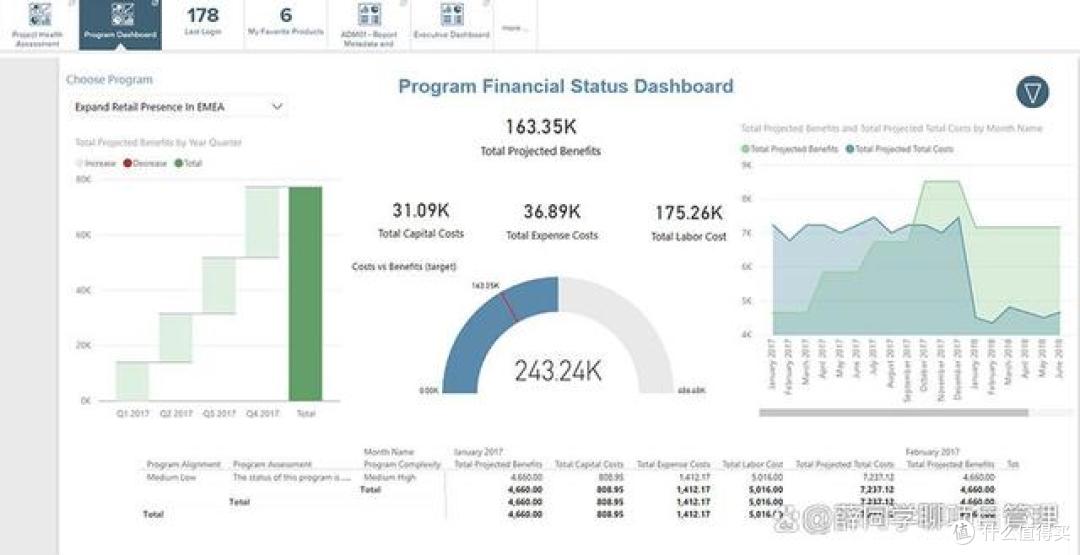
Task: Click the October 2017 axis label
Action: pyautogui.click(x=924, y=364)
